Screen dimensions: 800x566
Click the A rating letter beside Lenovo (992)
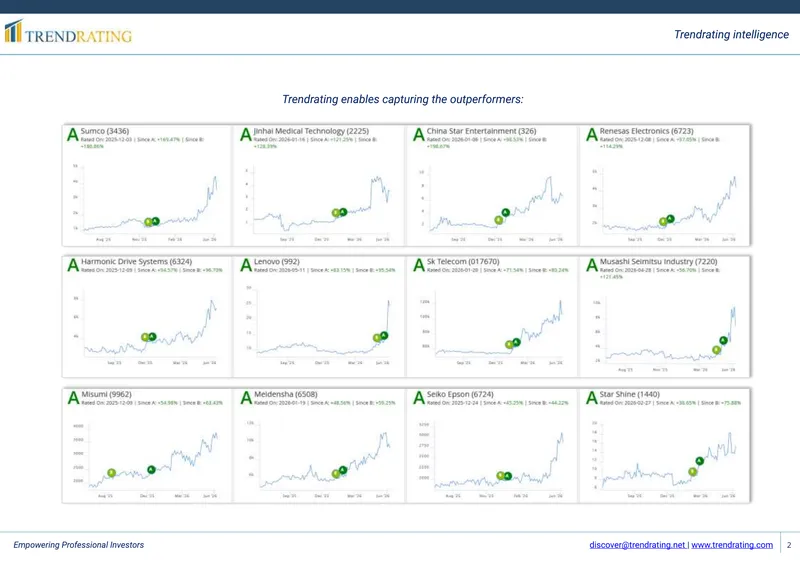246,265
